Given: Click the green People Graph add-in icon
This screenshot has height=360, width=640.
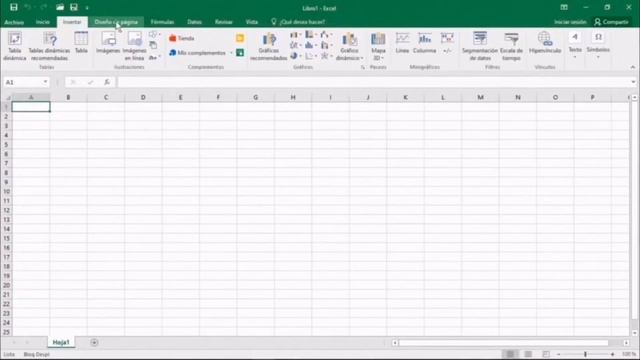Looking at the screenshot, I should [240, 53].
